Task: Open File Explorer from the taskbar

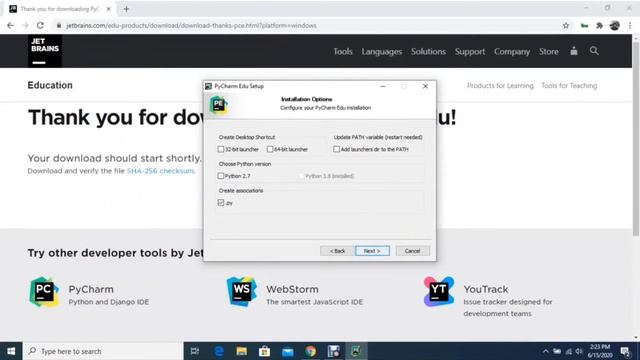Action: (242, 351)
